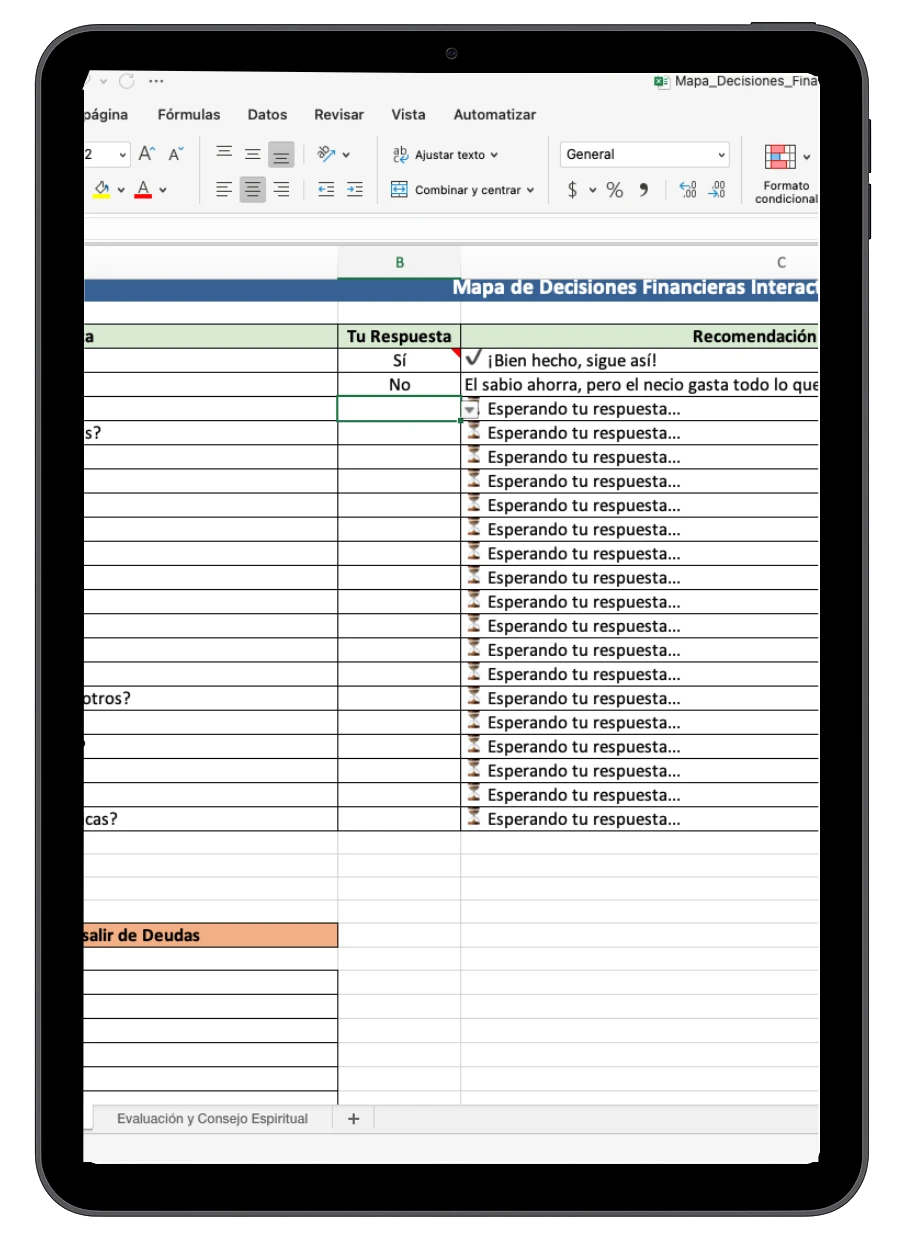
Task: Click the Excel file icon in title bar
Action: (661, 82)
